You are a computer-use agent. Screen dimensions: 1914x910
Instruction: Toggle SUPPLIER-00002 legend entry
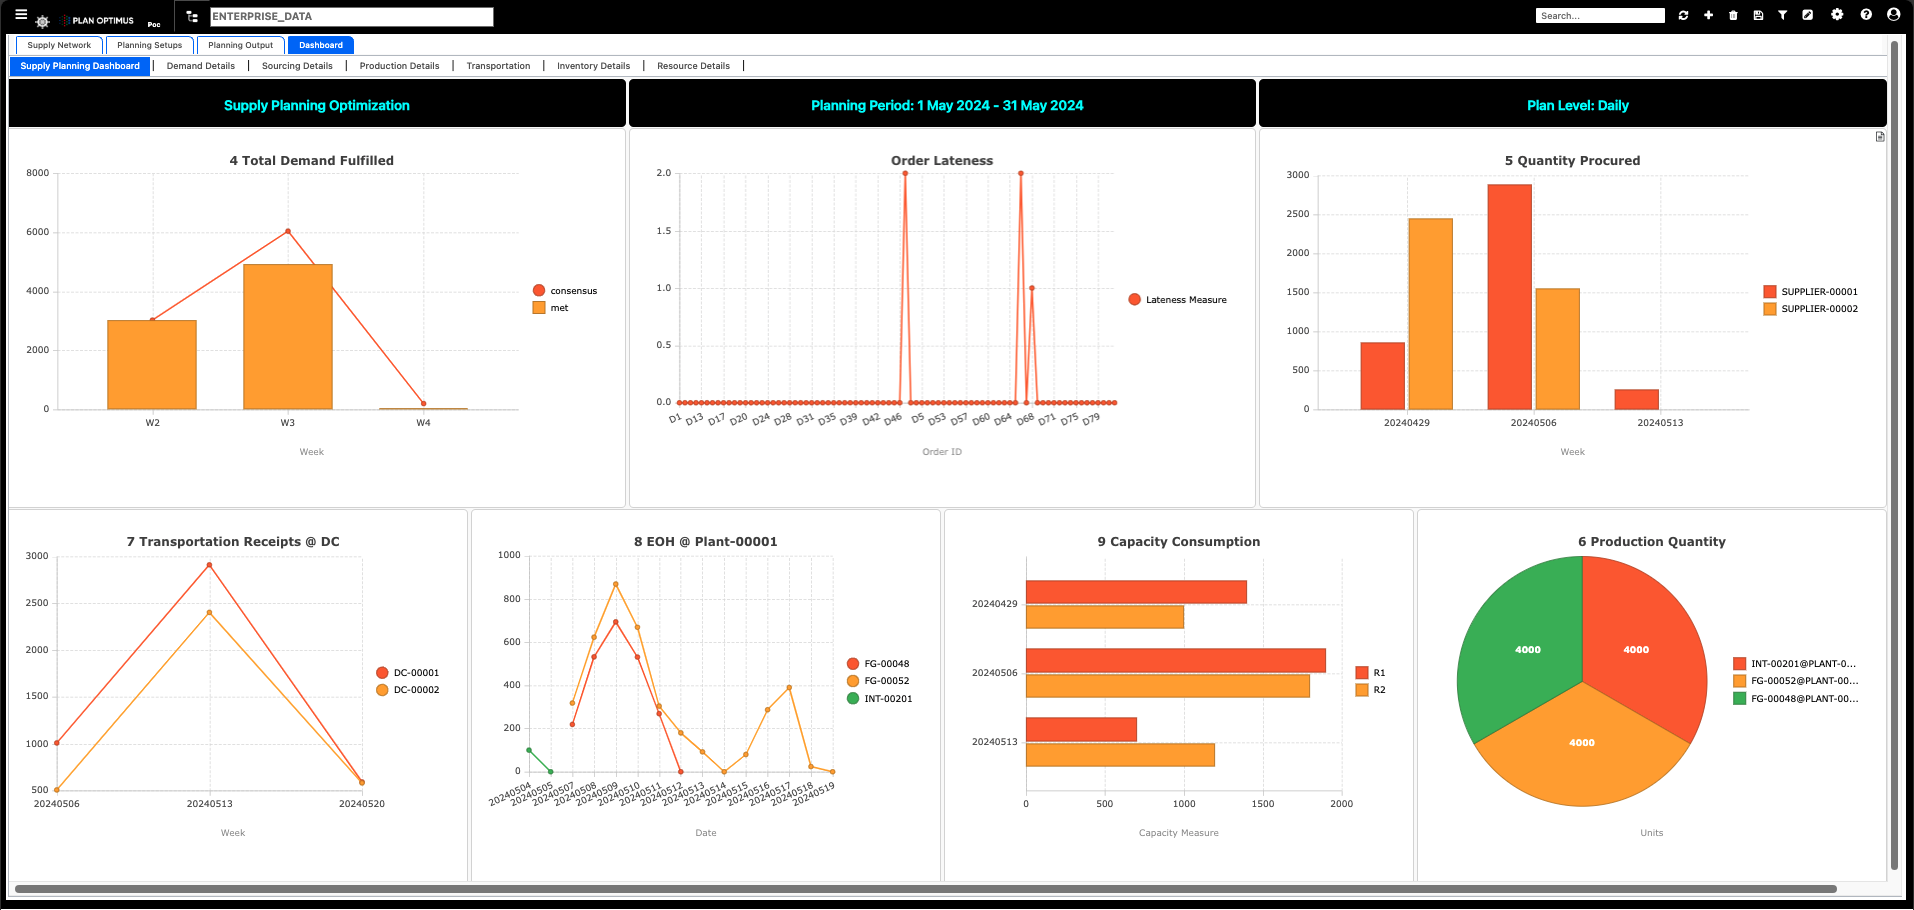click(x=1811, y=309)
